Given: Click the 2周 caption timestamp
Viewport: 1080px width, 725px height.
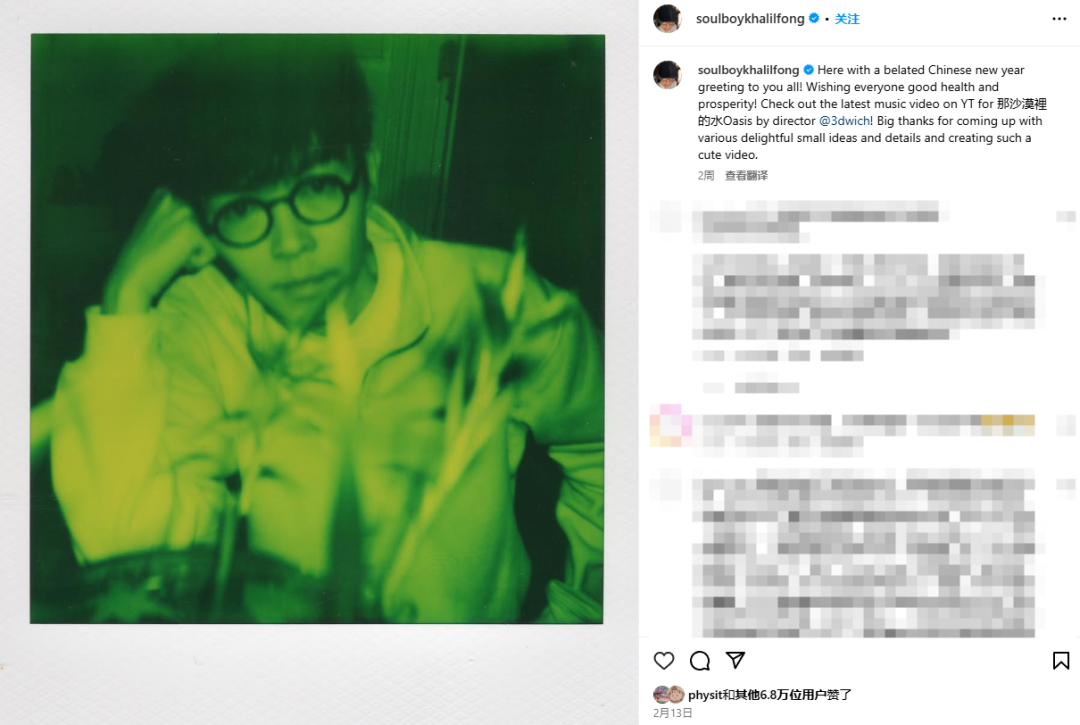Looking at the screenshot, I should click(x=705, y=176).
